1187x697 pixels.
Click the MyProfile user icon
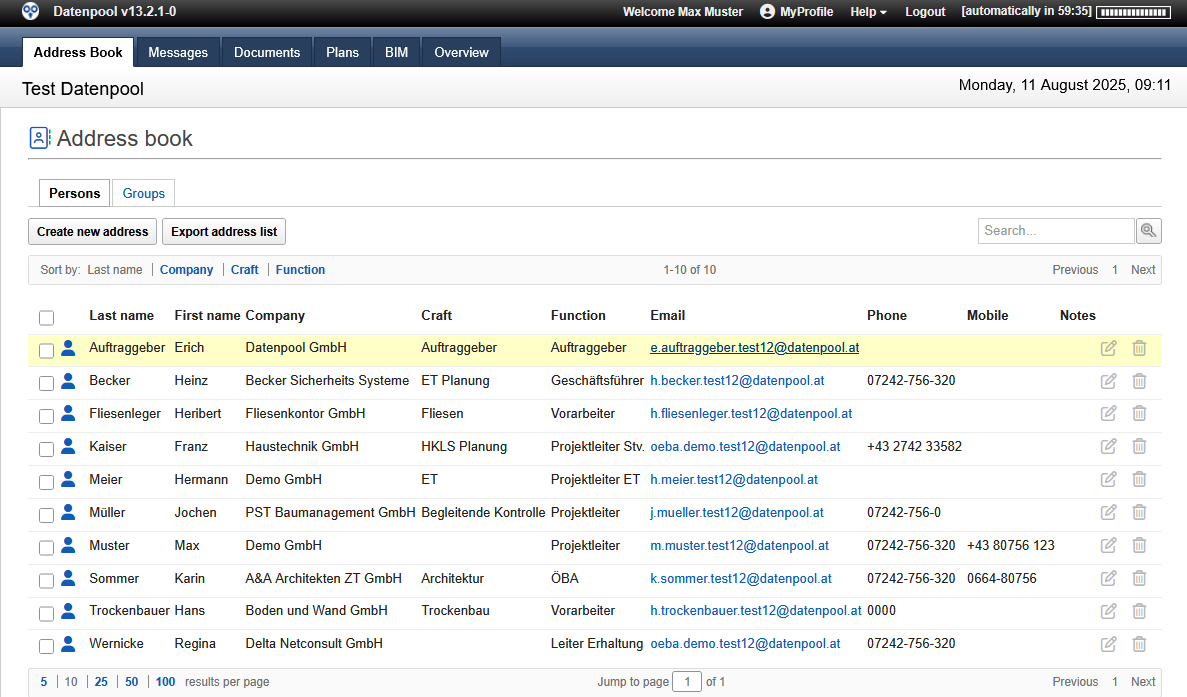[x=768, y=12]
